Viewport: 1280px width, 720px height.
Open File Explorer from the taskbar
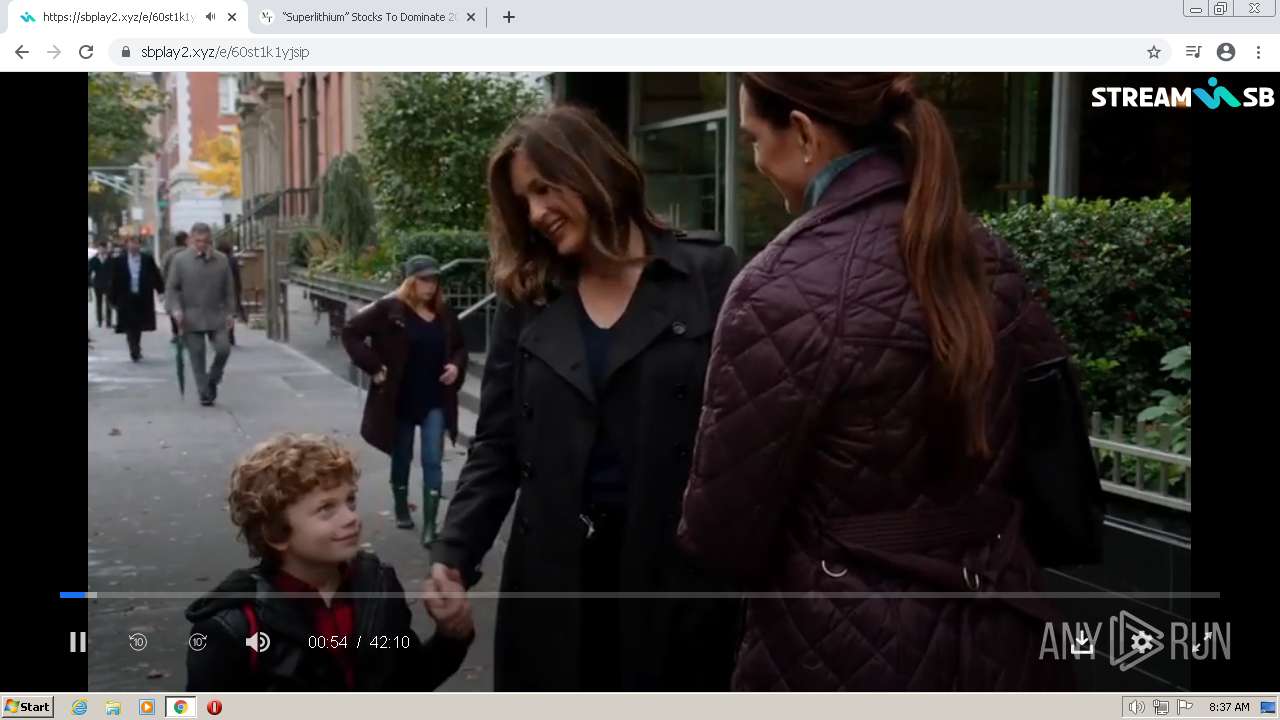(113, 707)
